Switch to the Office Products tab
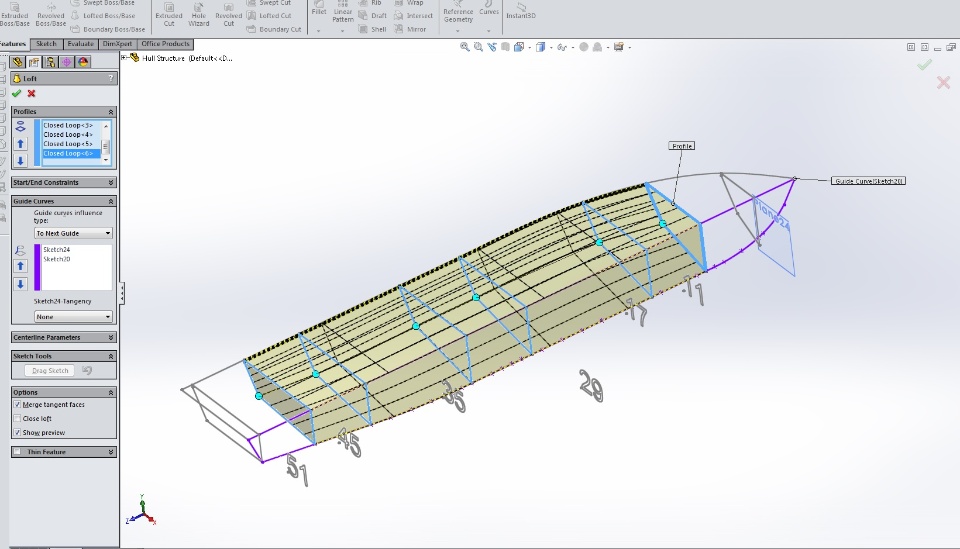 coord(165,44)
